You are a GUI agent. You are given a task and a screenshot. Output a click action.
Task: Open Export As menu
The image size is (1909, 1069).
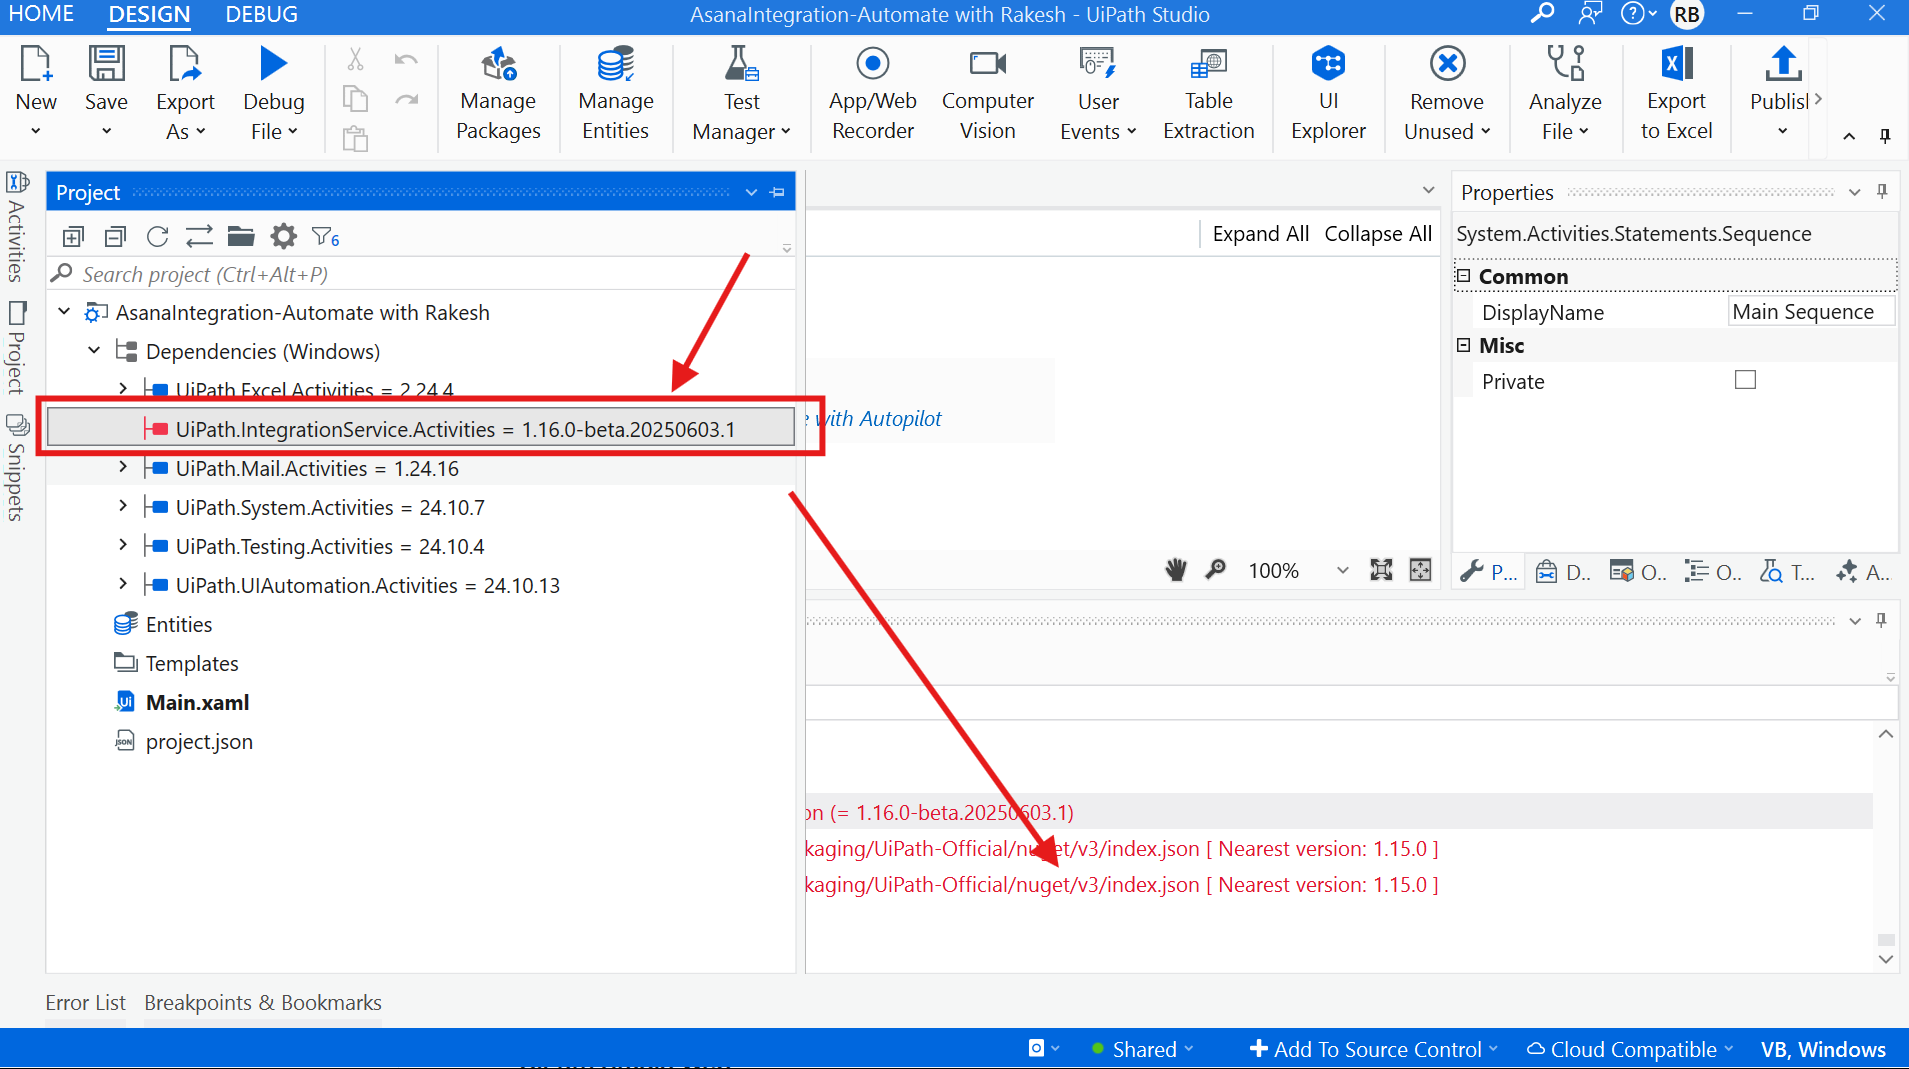click(185, 93)
